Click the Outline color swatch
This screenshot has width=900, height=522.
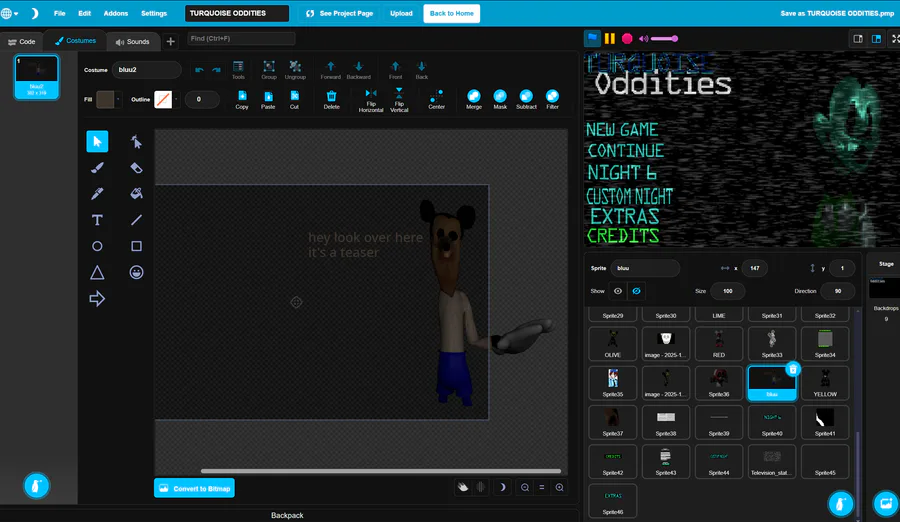pos(163,99)
